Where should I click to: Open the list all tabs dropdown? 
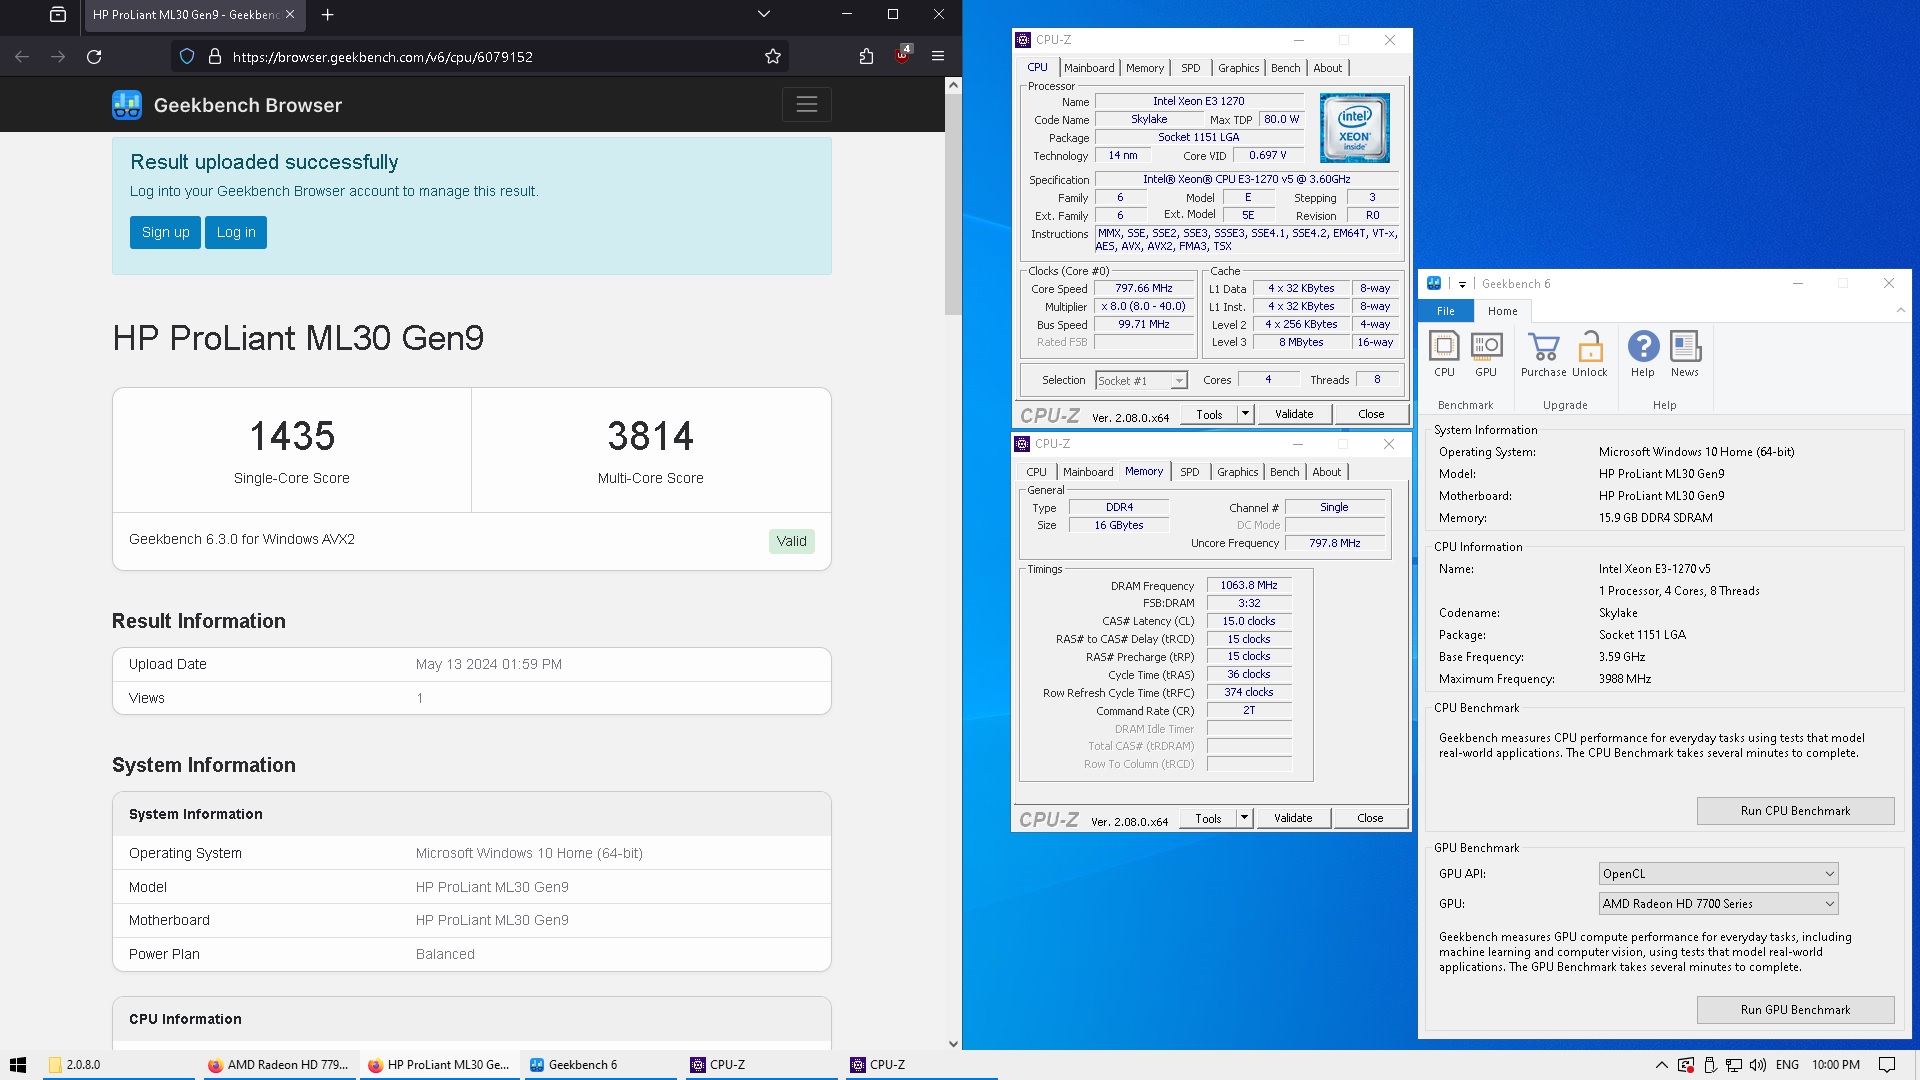click(x=764, y=14)
